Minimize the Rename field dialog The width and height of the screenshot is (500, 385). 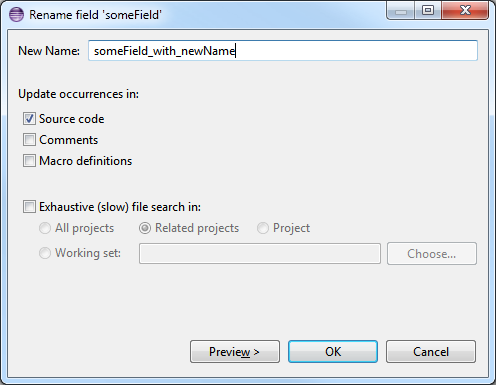(x=401, y=11)
